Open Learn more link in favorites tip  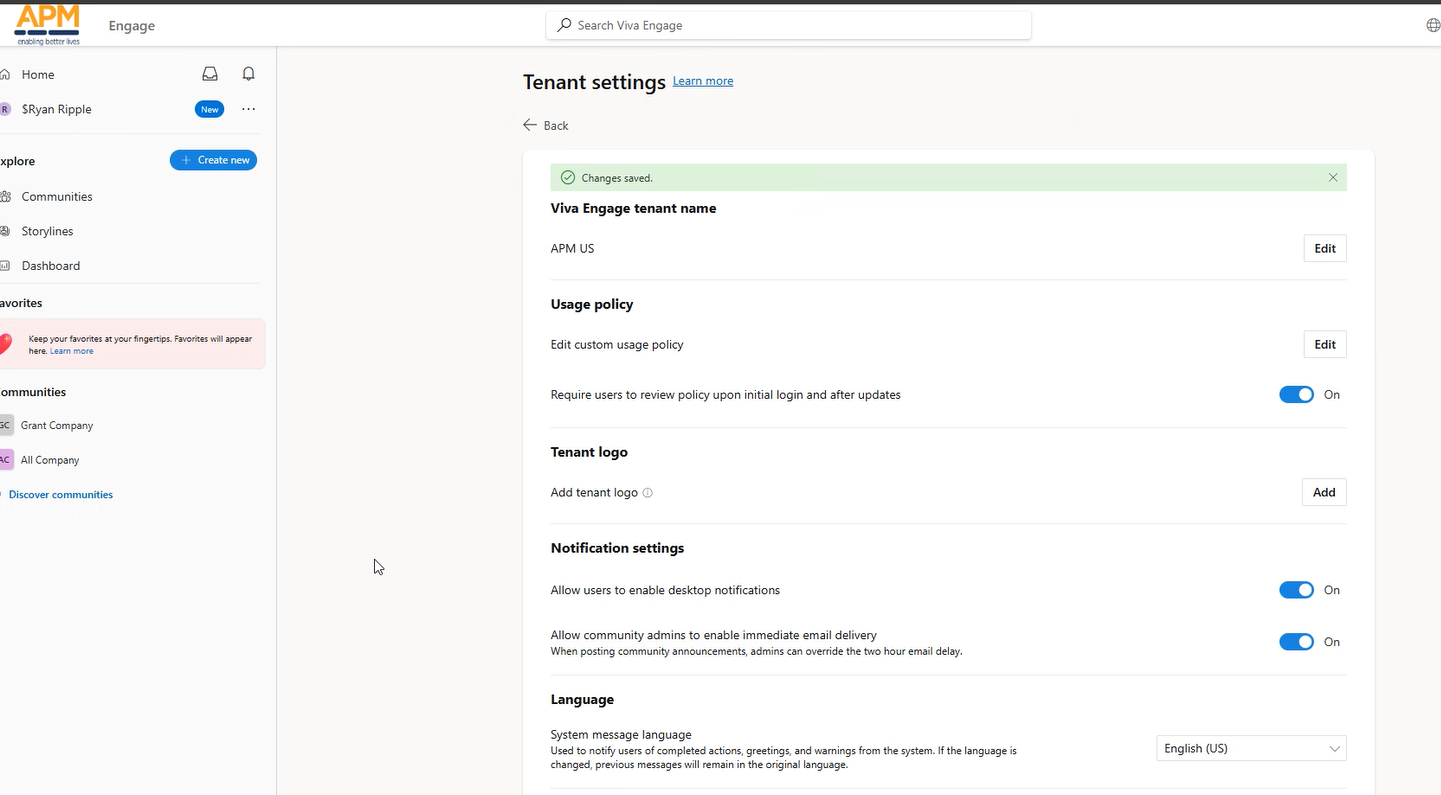(72, 351)
